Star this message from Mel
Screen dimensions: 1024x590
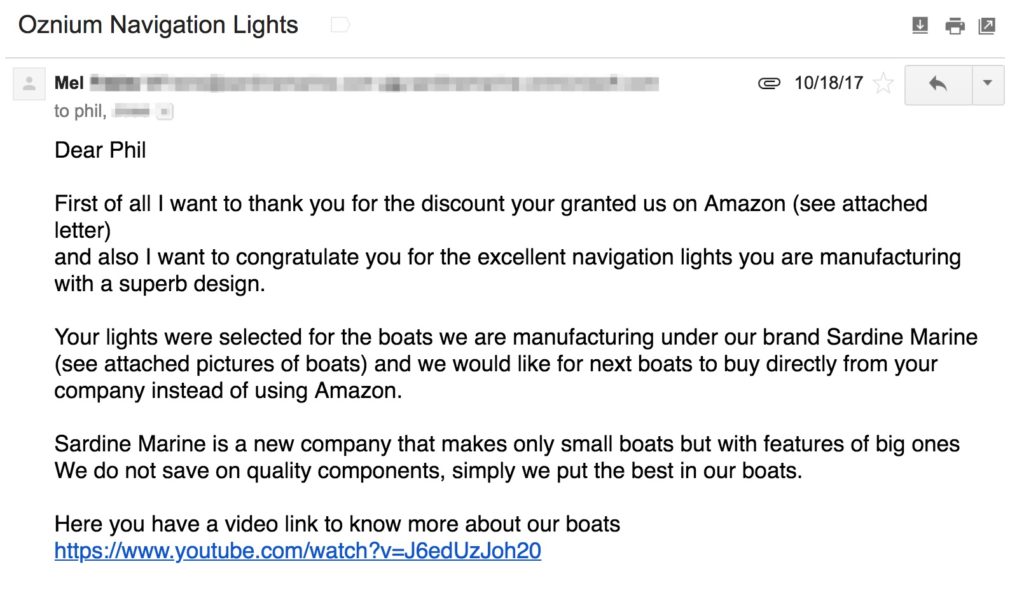coord(883,84)
